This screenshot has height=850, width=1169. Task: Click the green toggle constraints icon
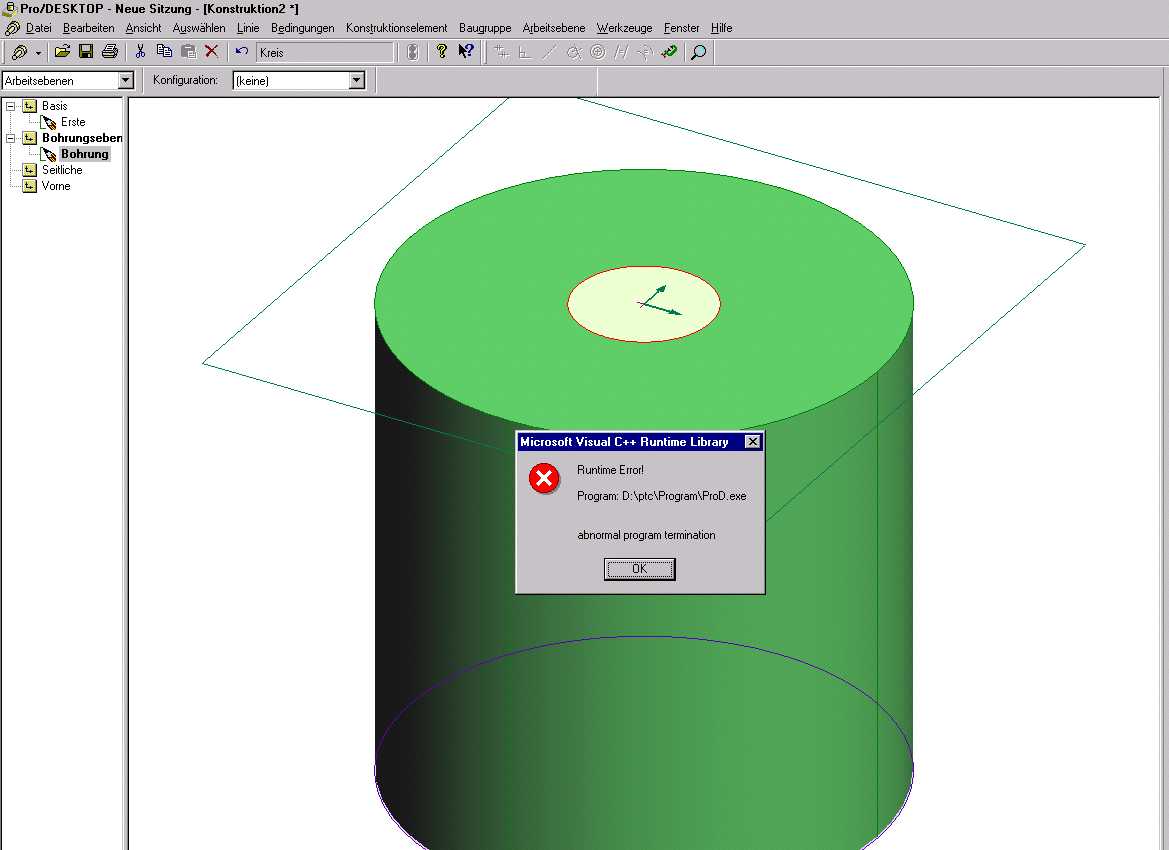tap(669, 52)
